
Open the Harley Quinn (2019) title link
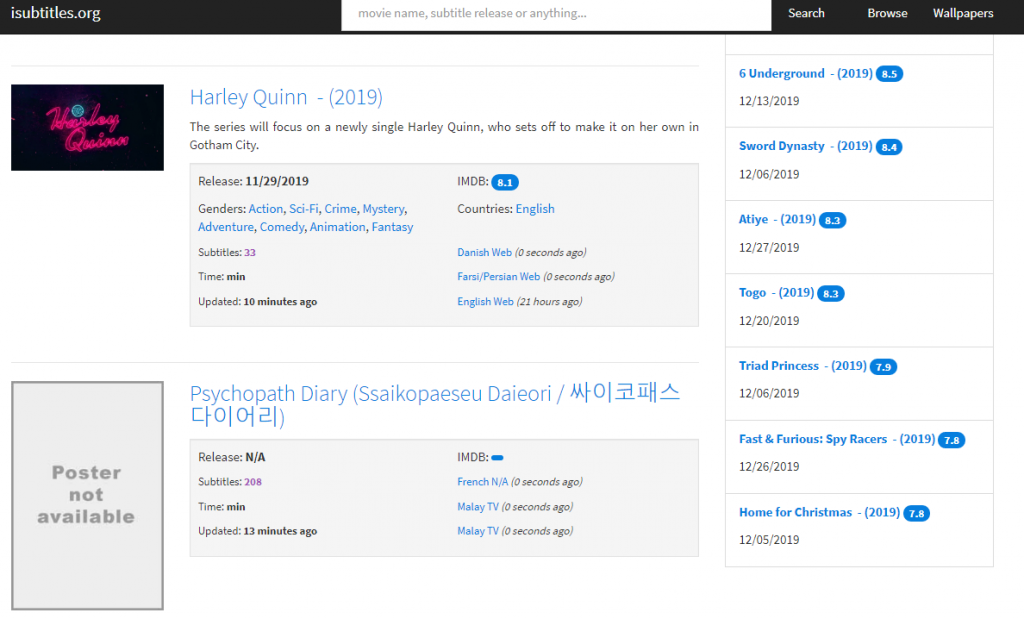pos(286,97)
